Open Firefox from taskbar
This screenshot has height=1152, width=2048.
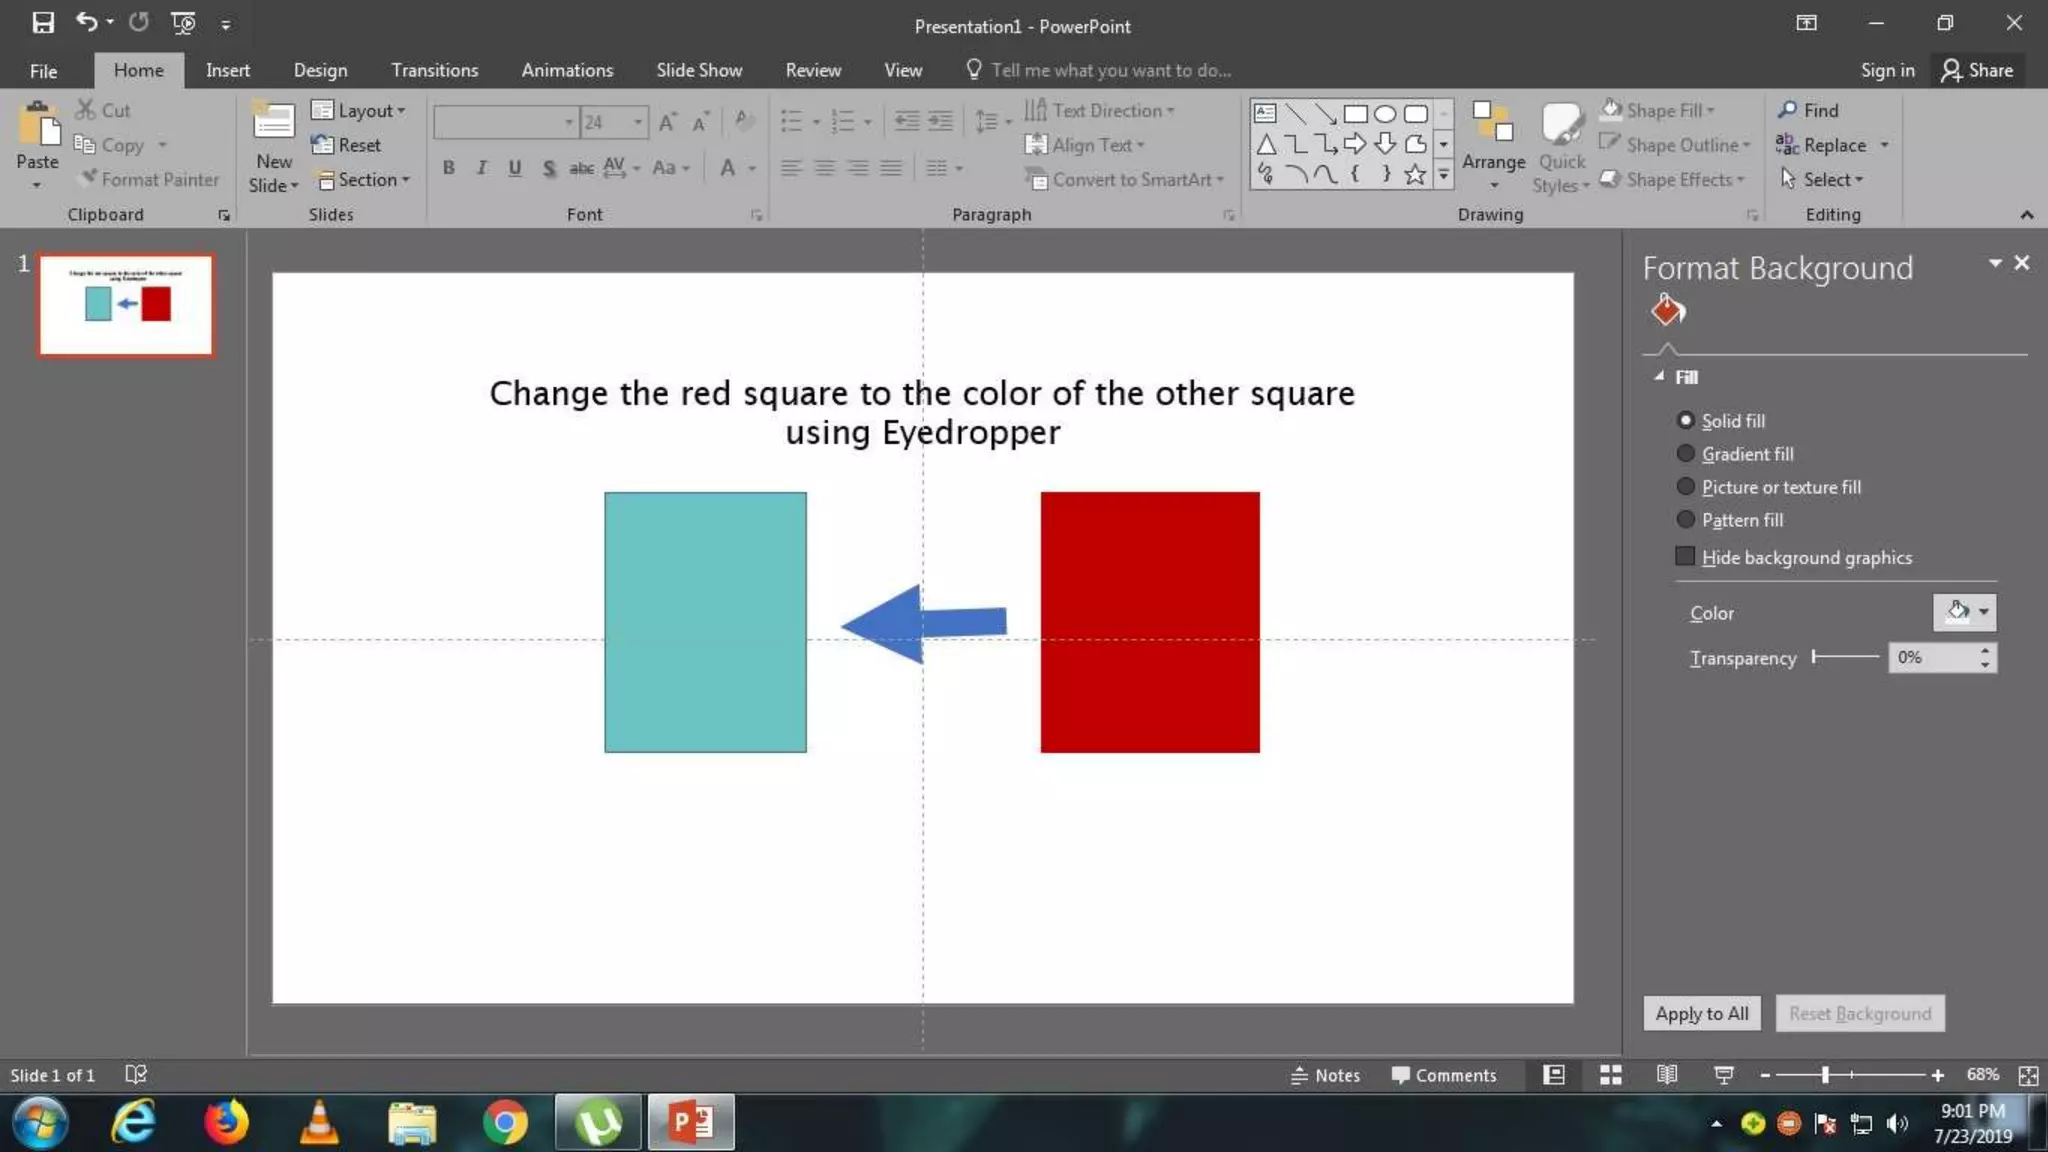[227, 1122]
